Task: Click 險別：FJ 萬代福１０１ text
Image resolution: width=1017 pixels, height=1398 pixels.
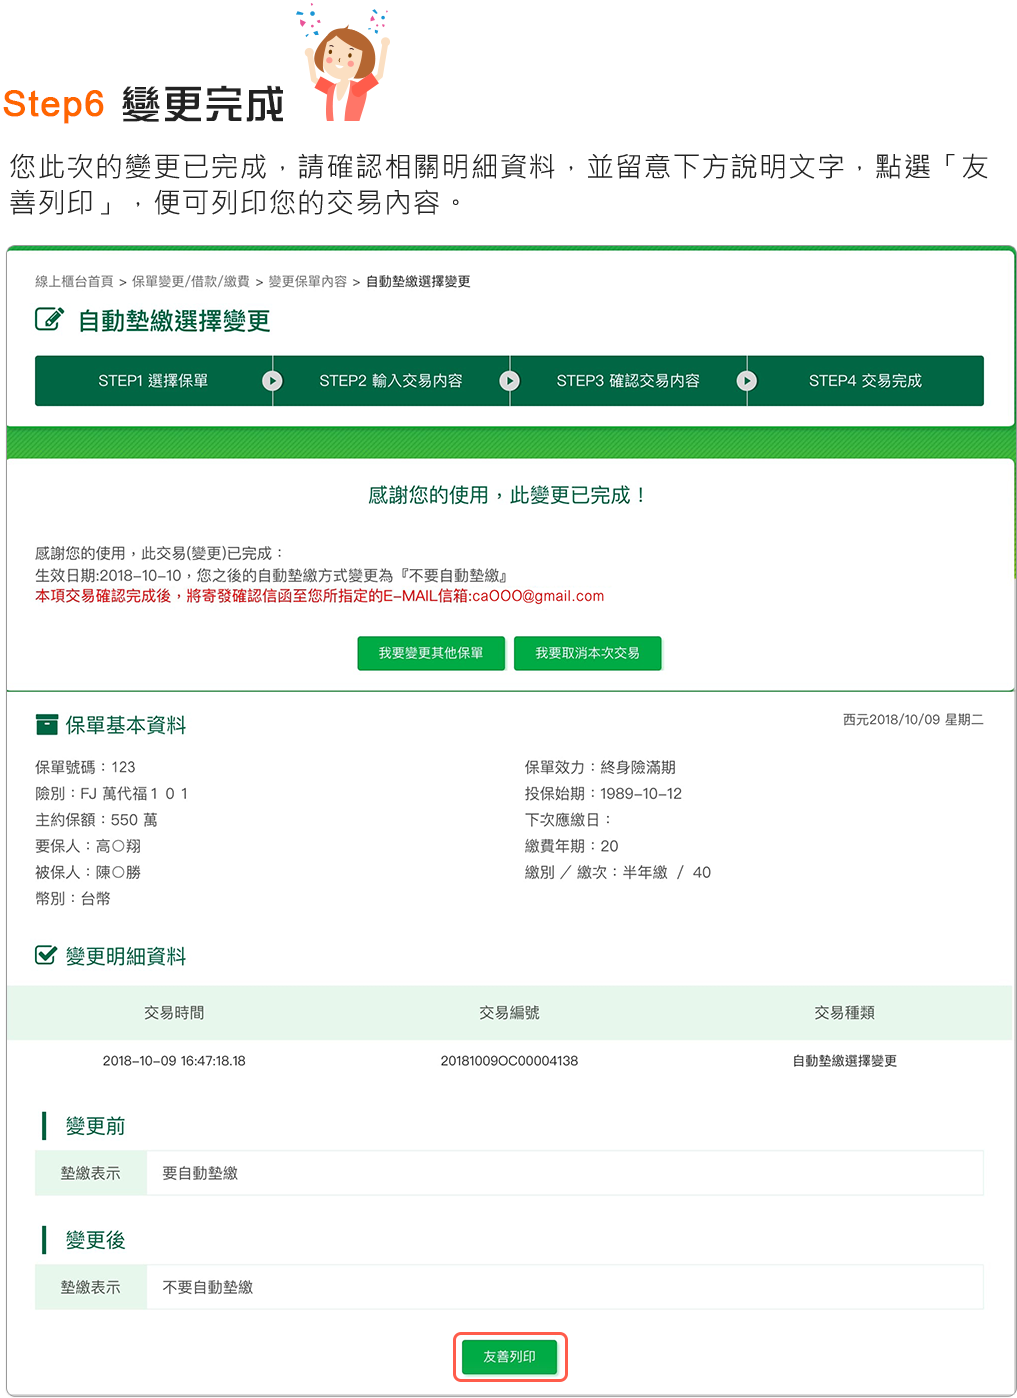Action: [112, 793]
